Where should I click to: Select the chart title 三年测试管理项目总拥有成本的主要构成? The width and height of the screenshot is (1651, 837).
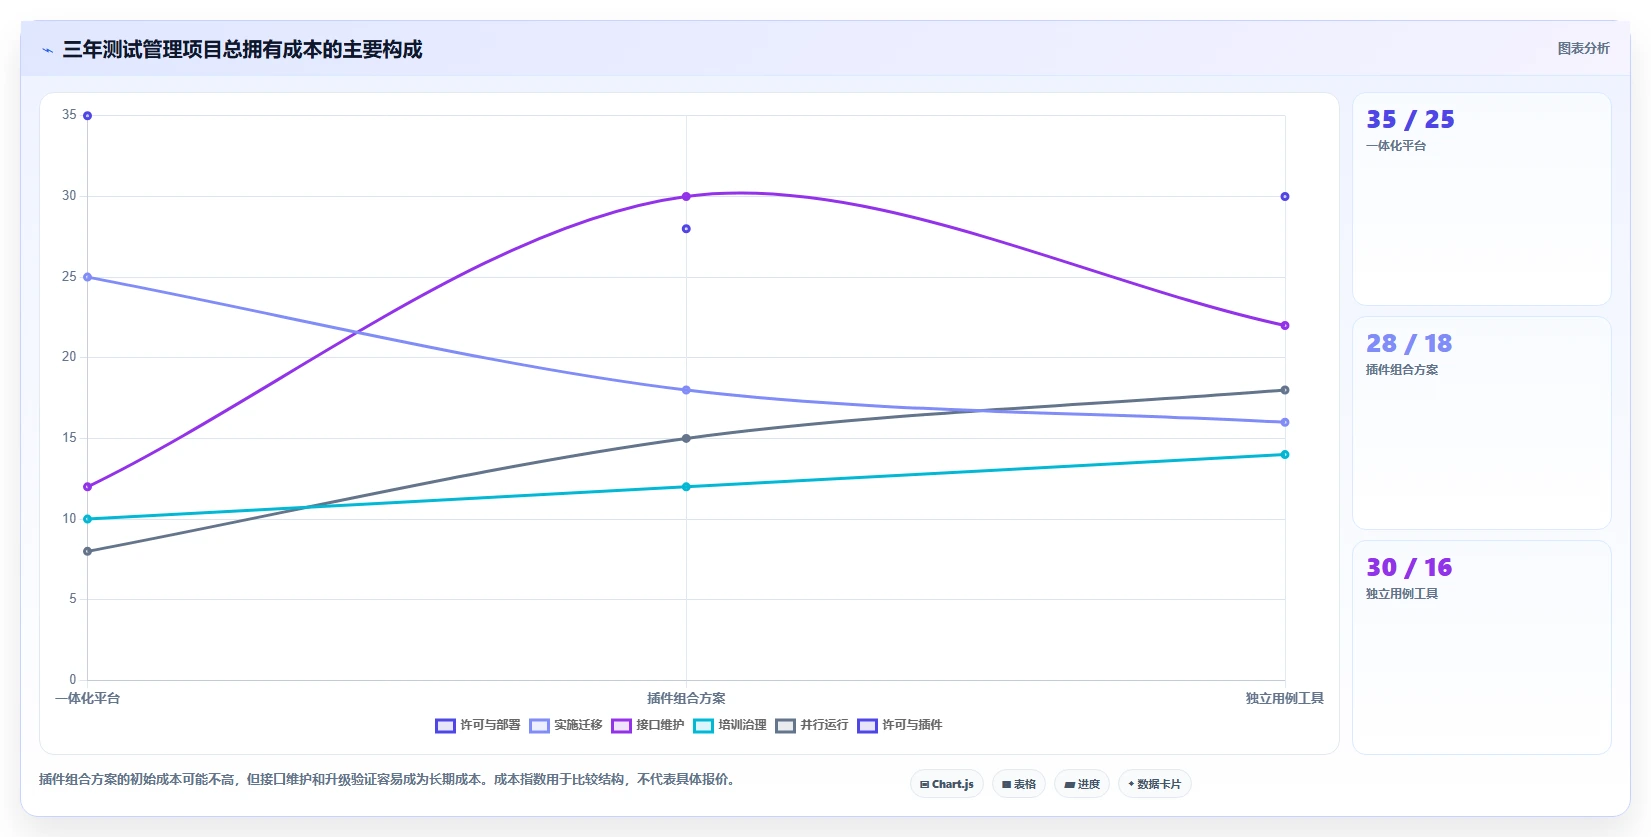click(x=243, y=50)
